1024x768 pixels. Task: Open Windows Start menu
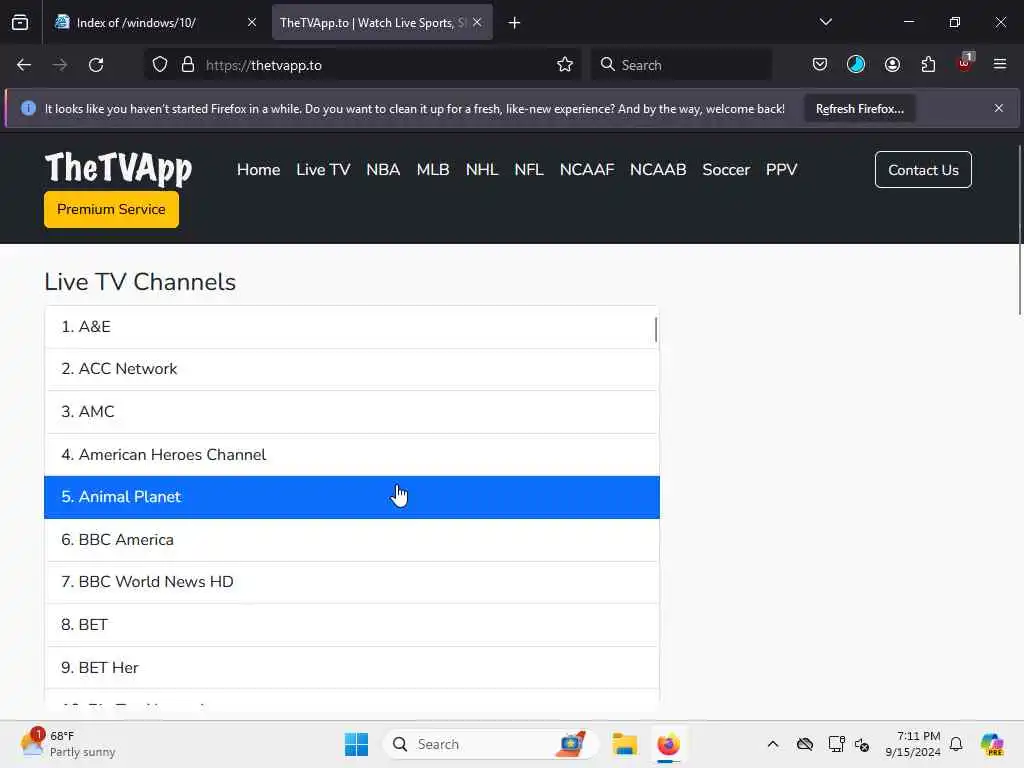(356, 744)
